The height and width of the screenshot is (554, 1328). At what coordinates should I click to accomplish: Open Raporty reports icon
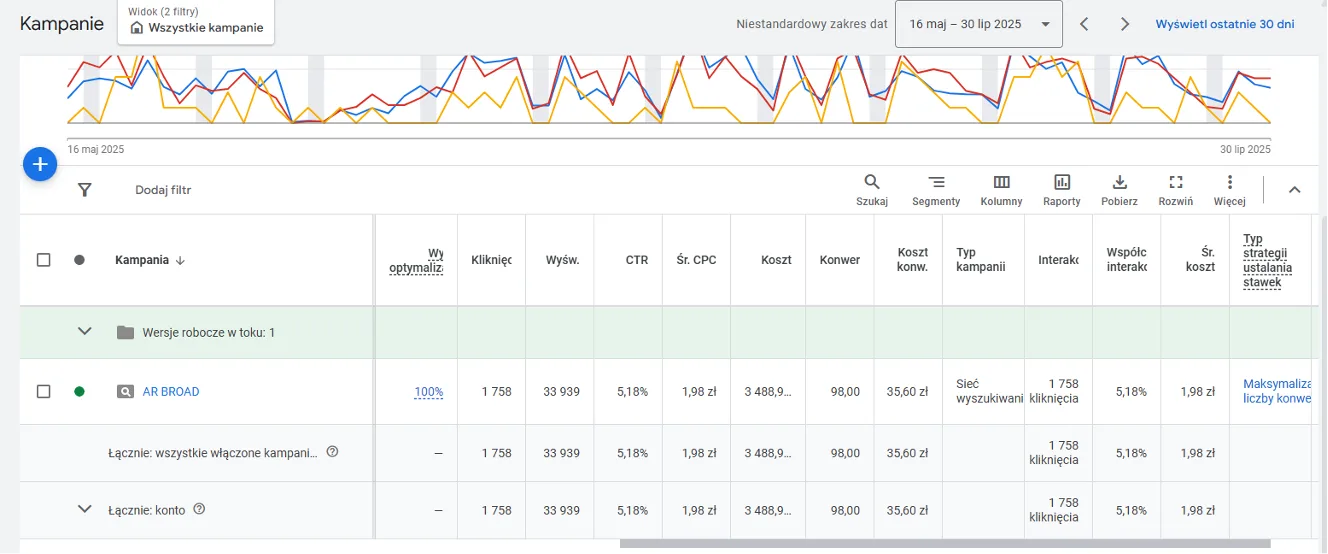(x=1062, y=189)
